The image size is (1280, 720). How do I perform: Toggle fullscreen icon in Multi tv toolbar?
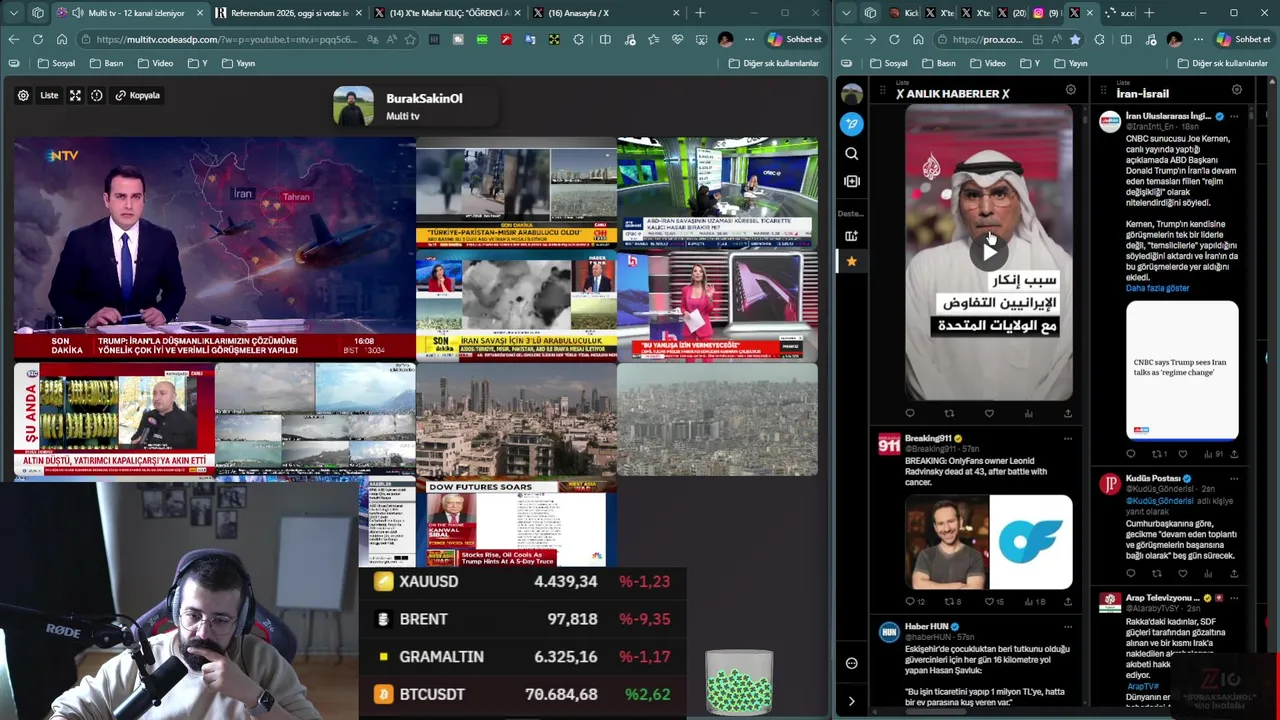[x=75, y=95]
